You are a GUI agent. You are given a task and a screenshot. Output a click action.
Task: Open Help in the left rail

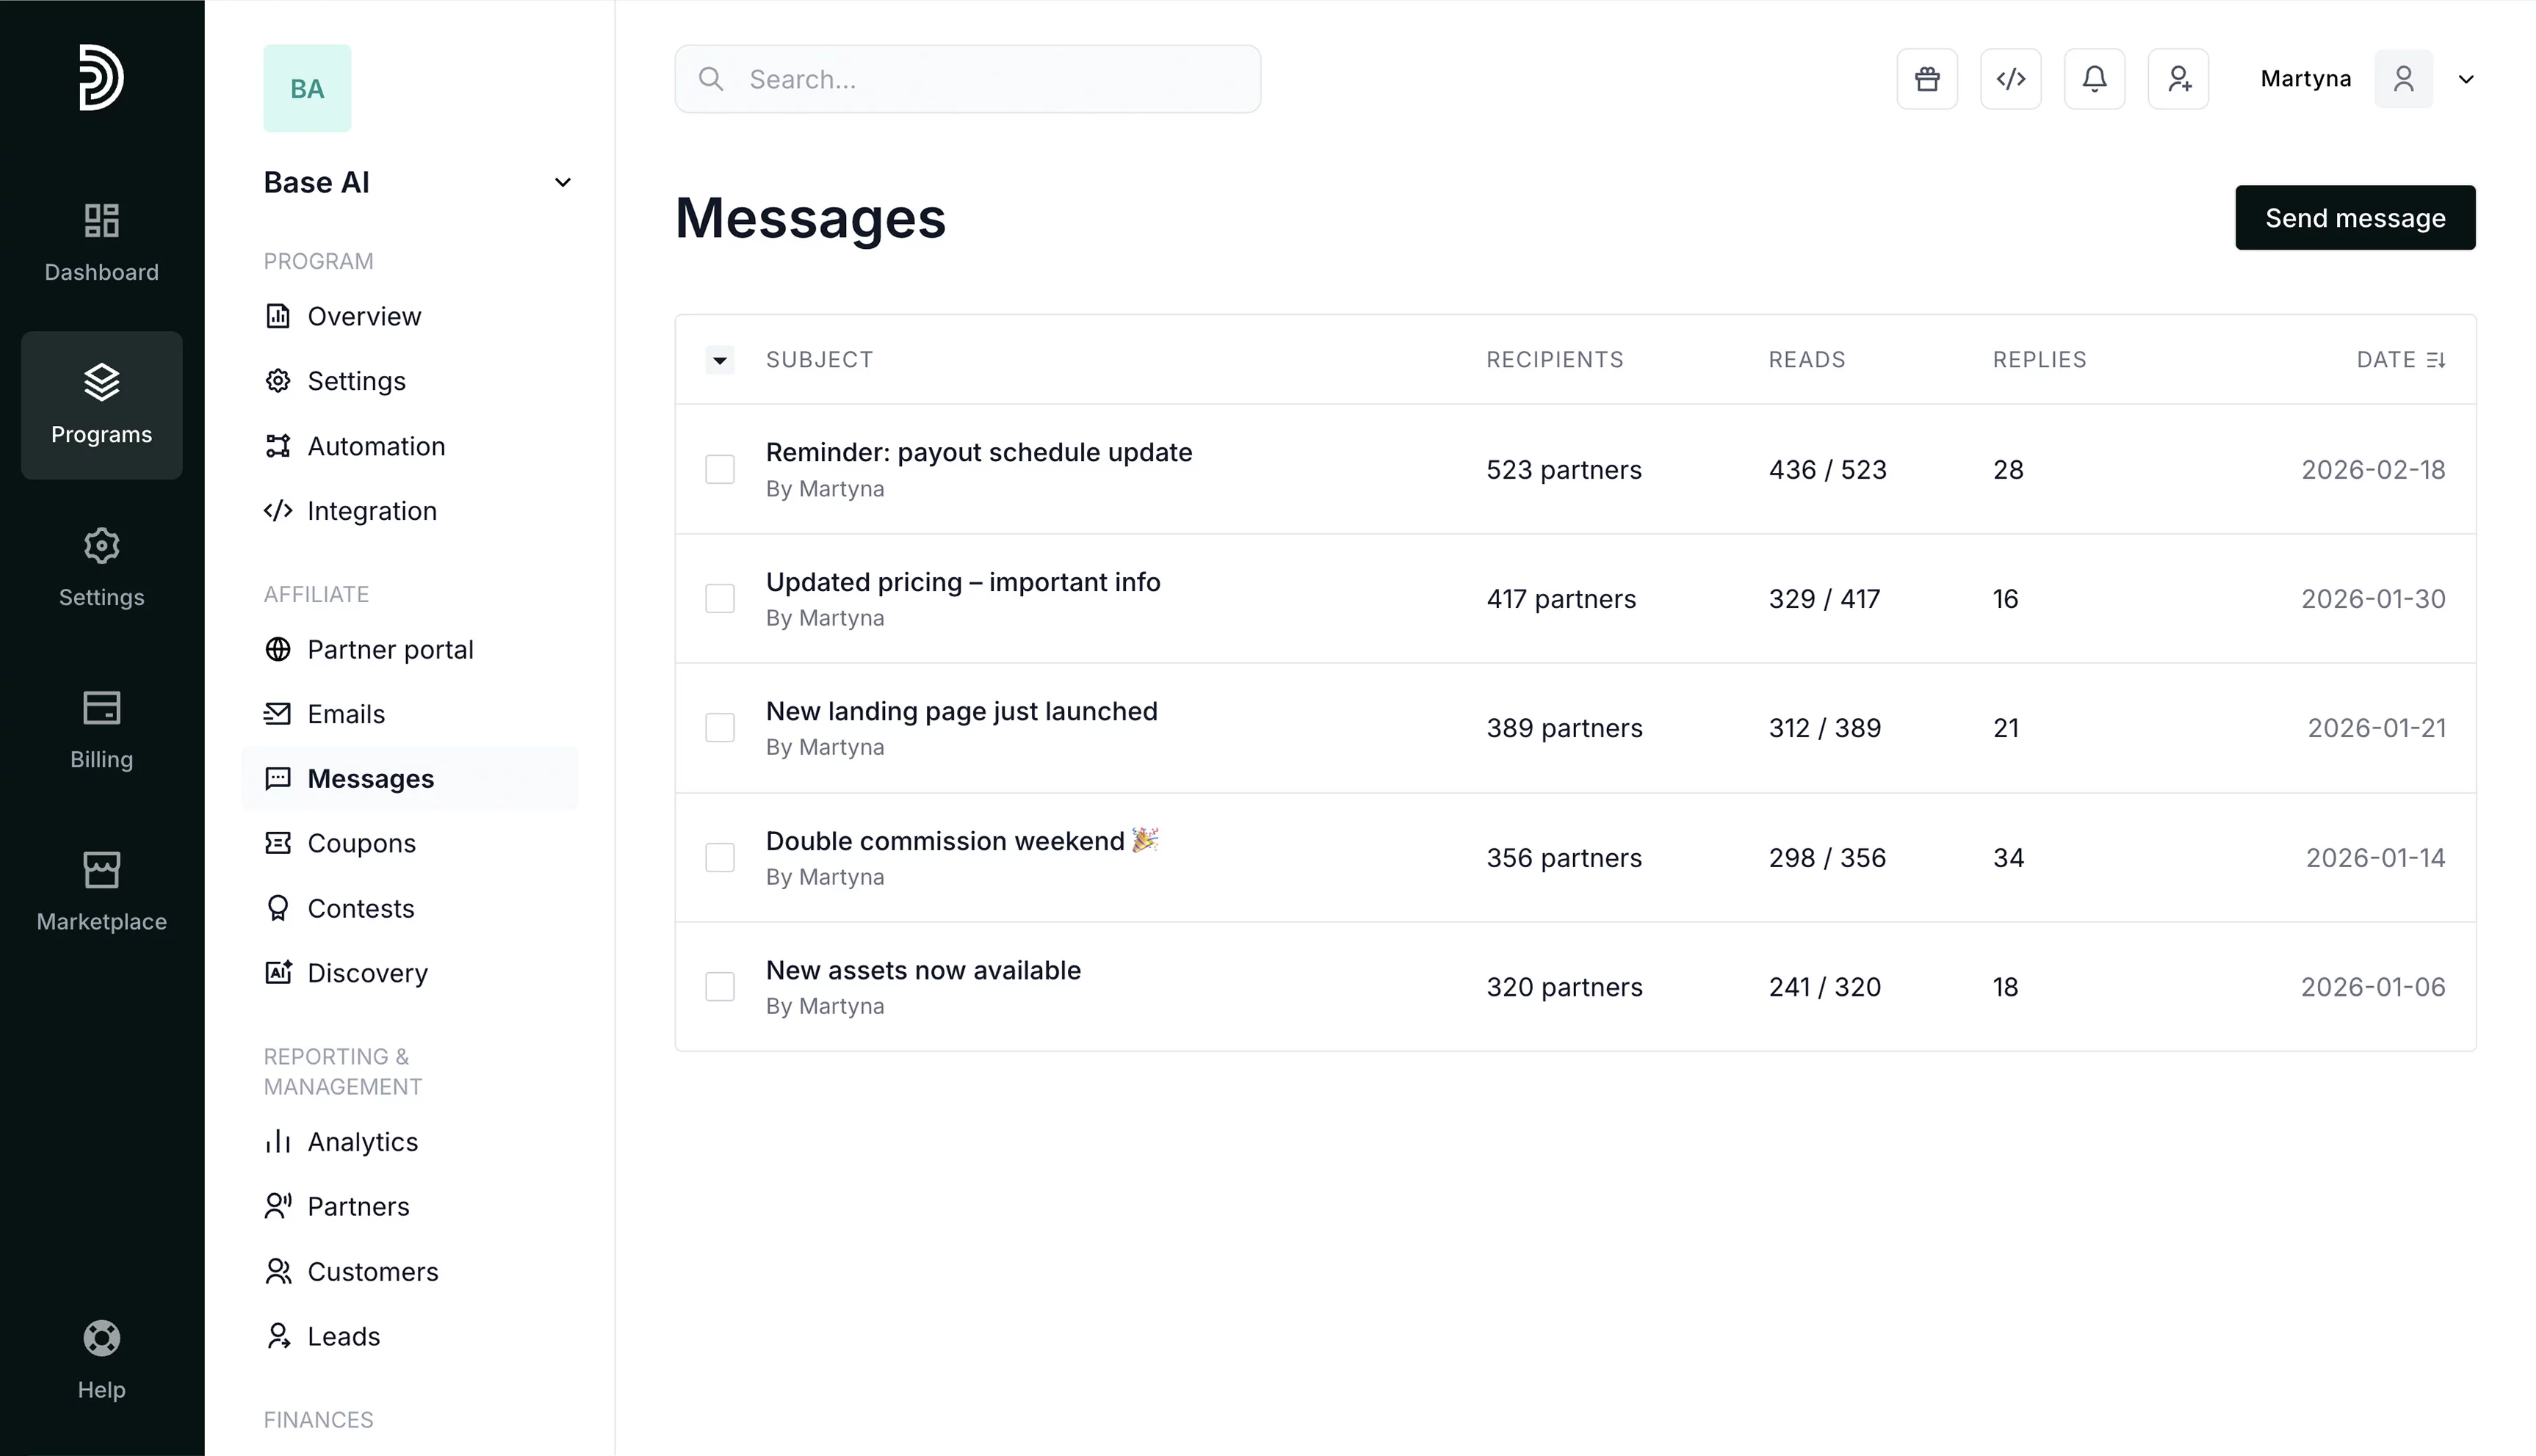click(101, 1359)
